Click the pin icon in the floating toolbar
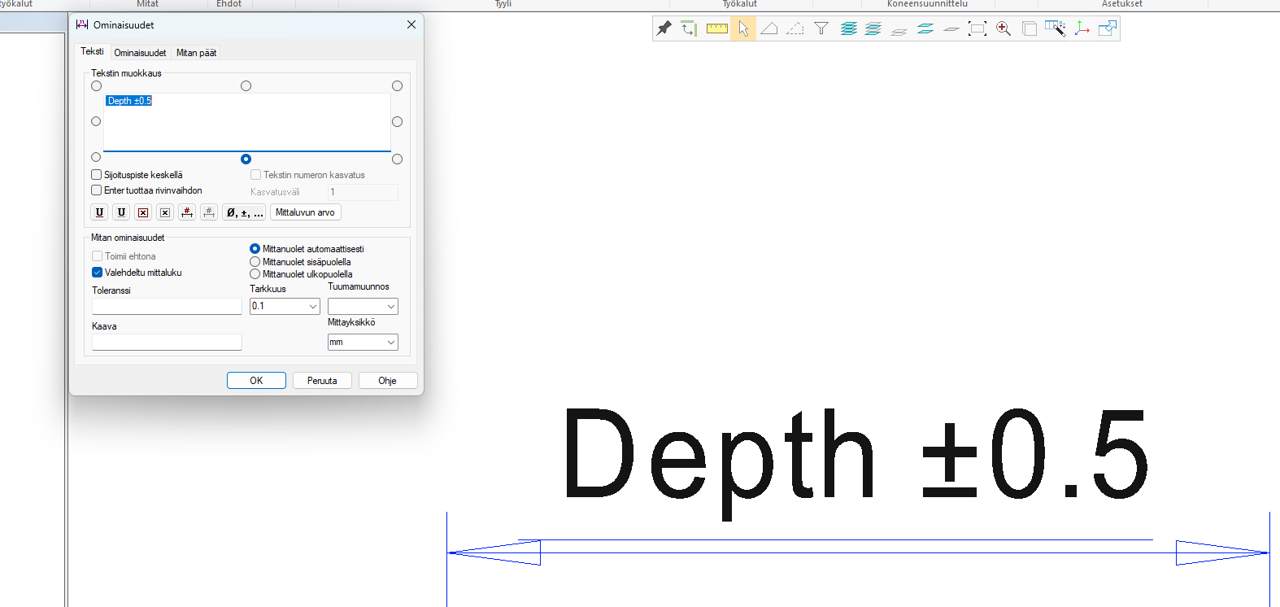This screenshot has width=1280, height=607. [x=663, y=29]
